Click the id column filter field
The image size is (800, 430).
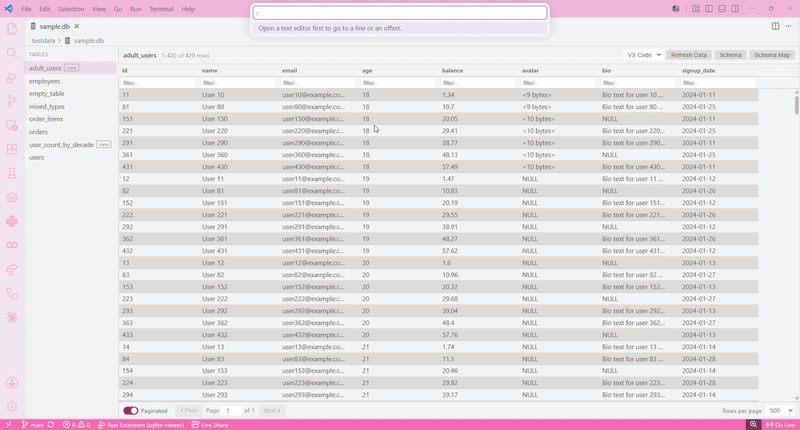point(158,83)
